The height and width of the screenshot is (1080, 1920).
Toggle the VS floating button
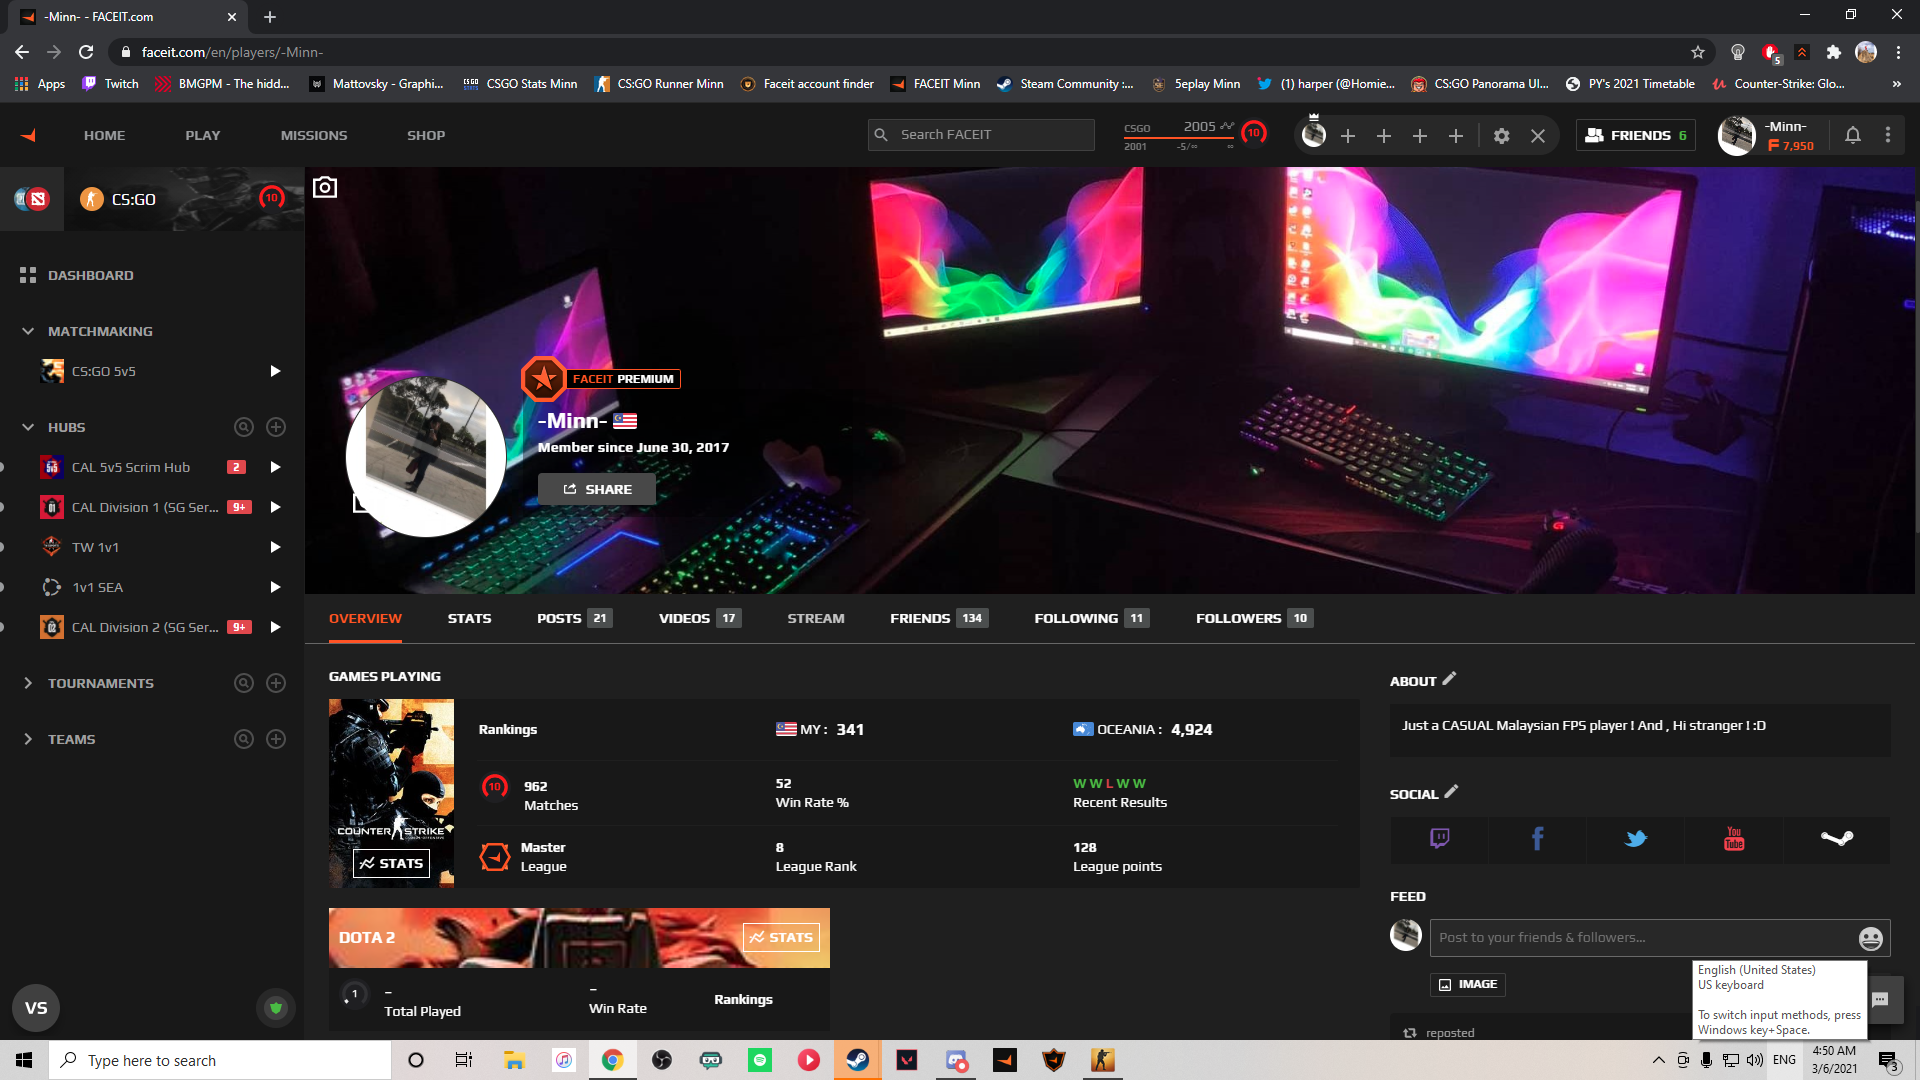coord(36,1008)
